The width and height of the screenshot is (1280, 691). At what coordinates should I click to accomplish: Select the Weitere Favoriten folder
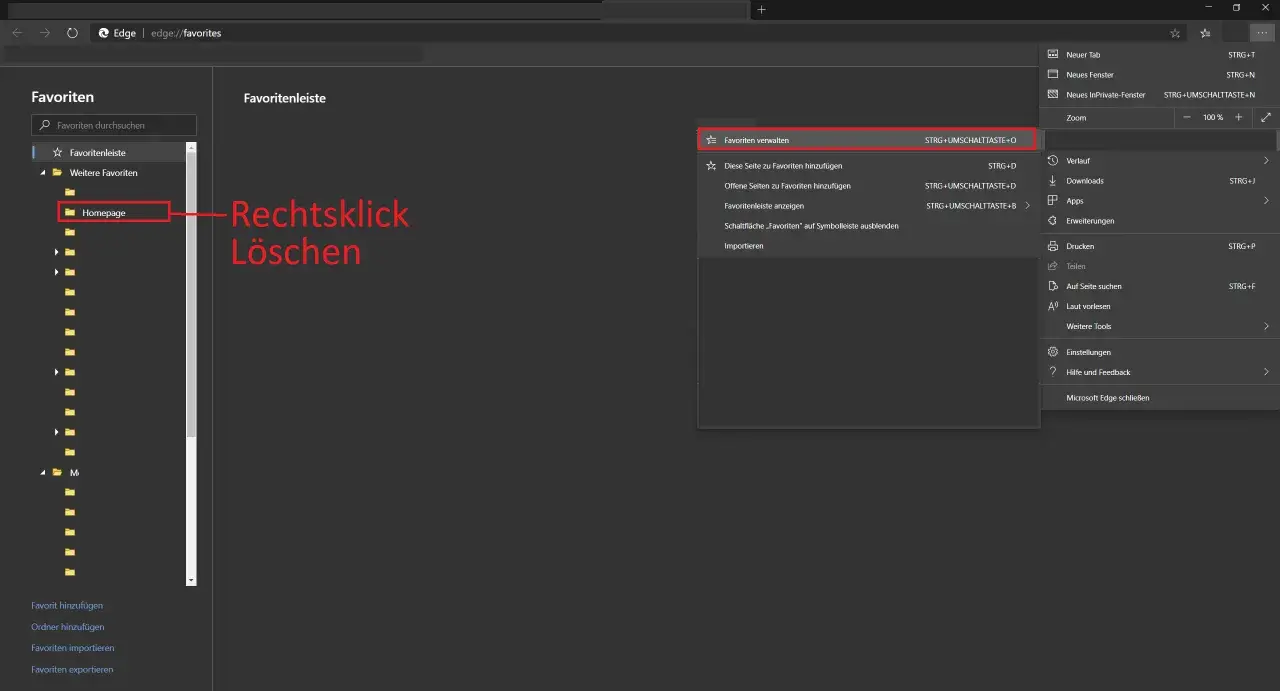(x=103, y=173)
